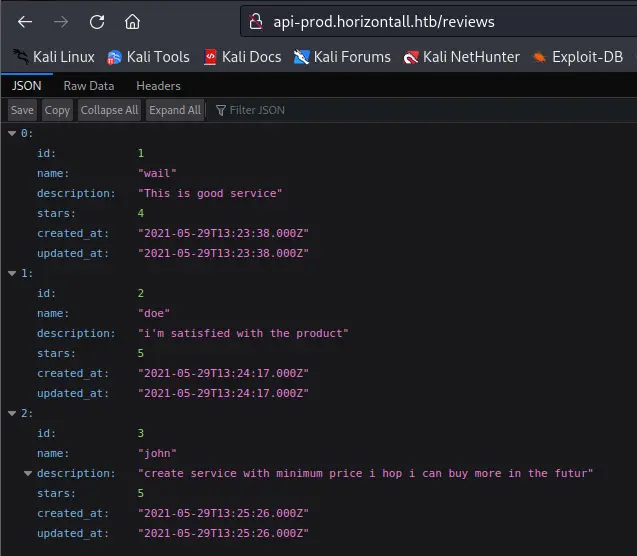The image size is (637, 556).
Task: Open the browser home page icon
Action: [132, 22]
